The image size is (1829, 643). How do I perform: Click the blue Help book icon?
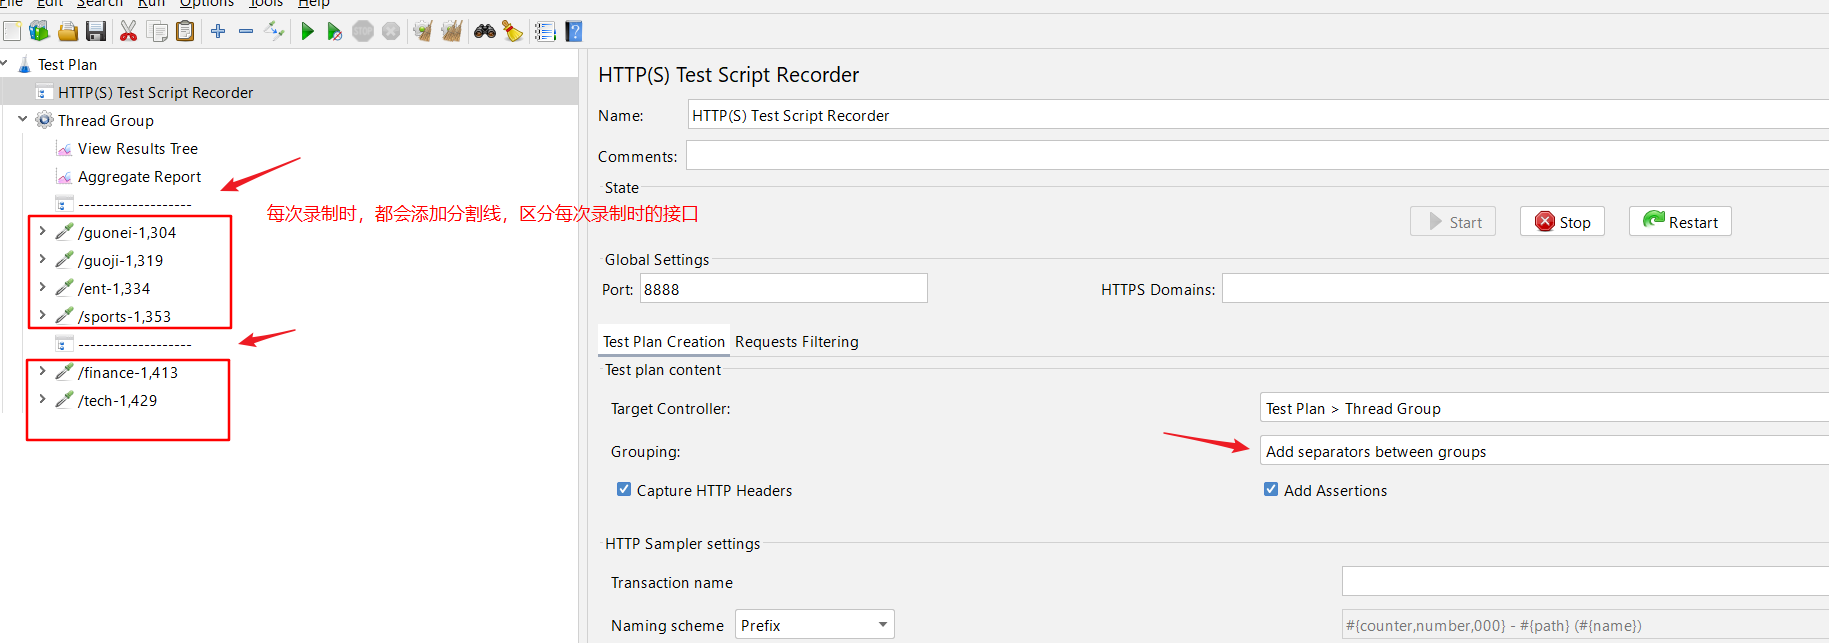(x=574, y=32)
